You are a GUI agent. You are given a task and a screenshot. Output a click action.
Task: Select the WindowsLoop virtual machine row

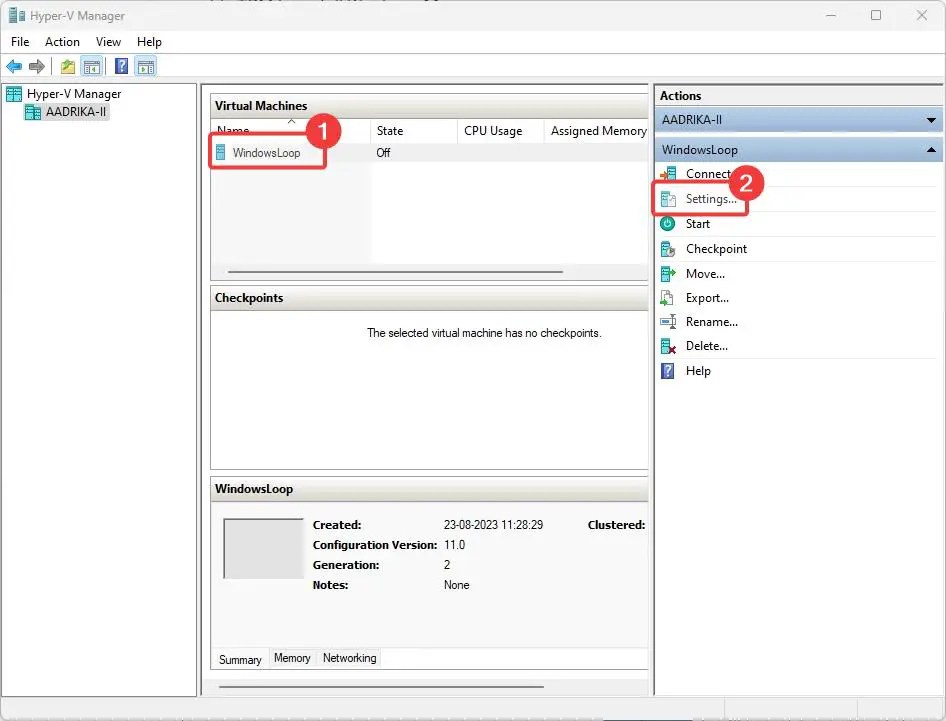pyautogui.click(x=429, y=153)
